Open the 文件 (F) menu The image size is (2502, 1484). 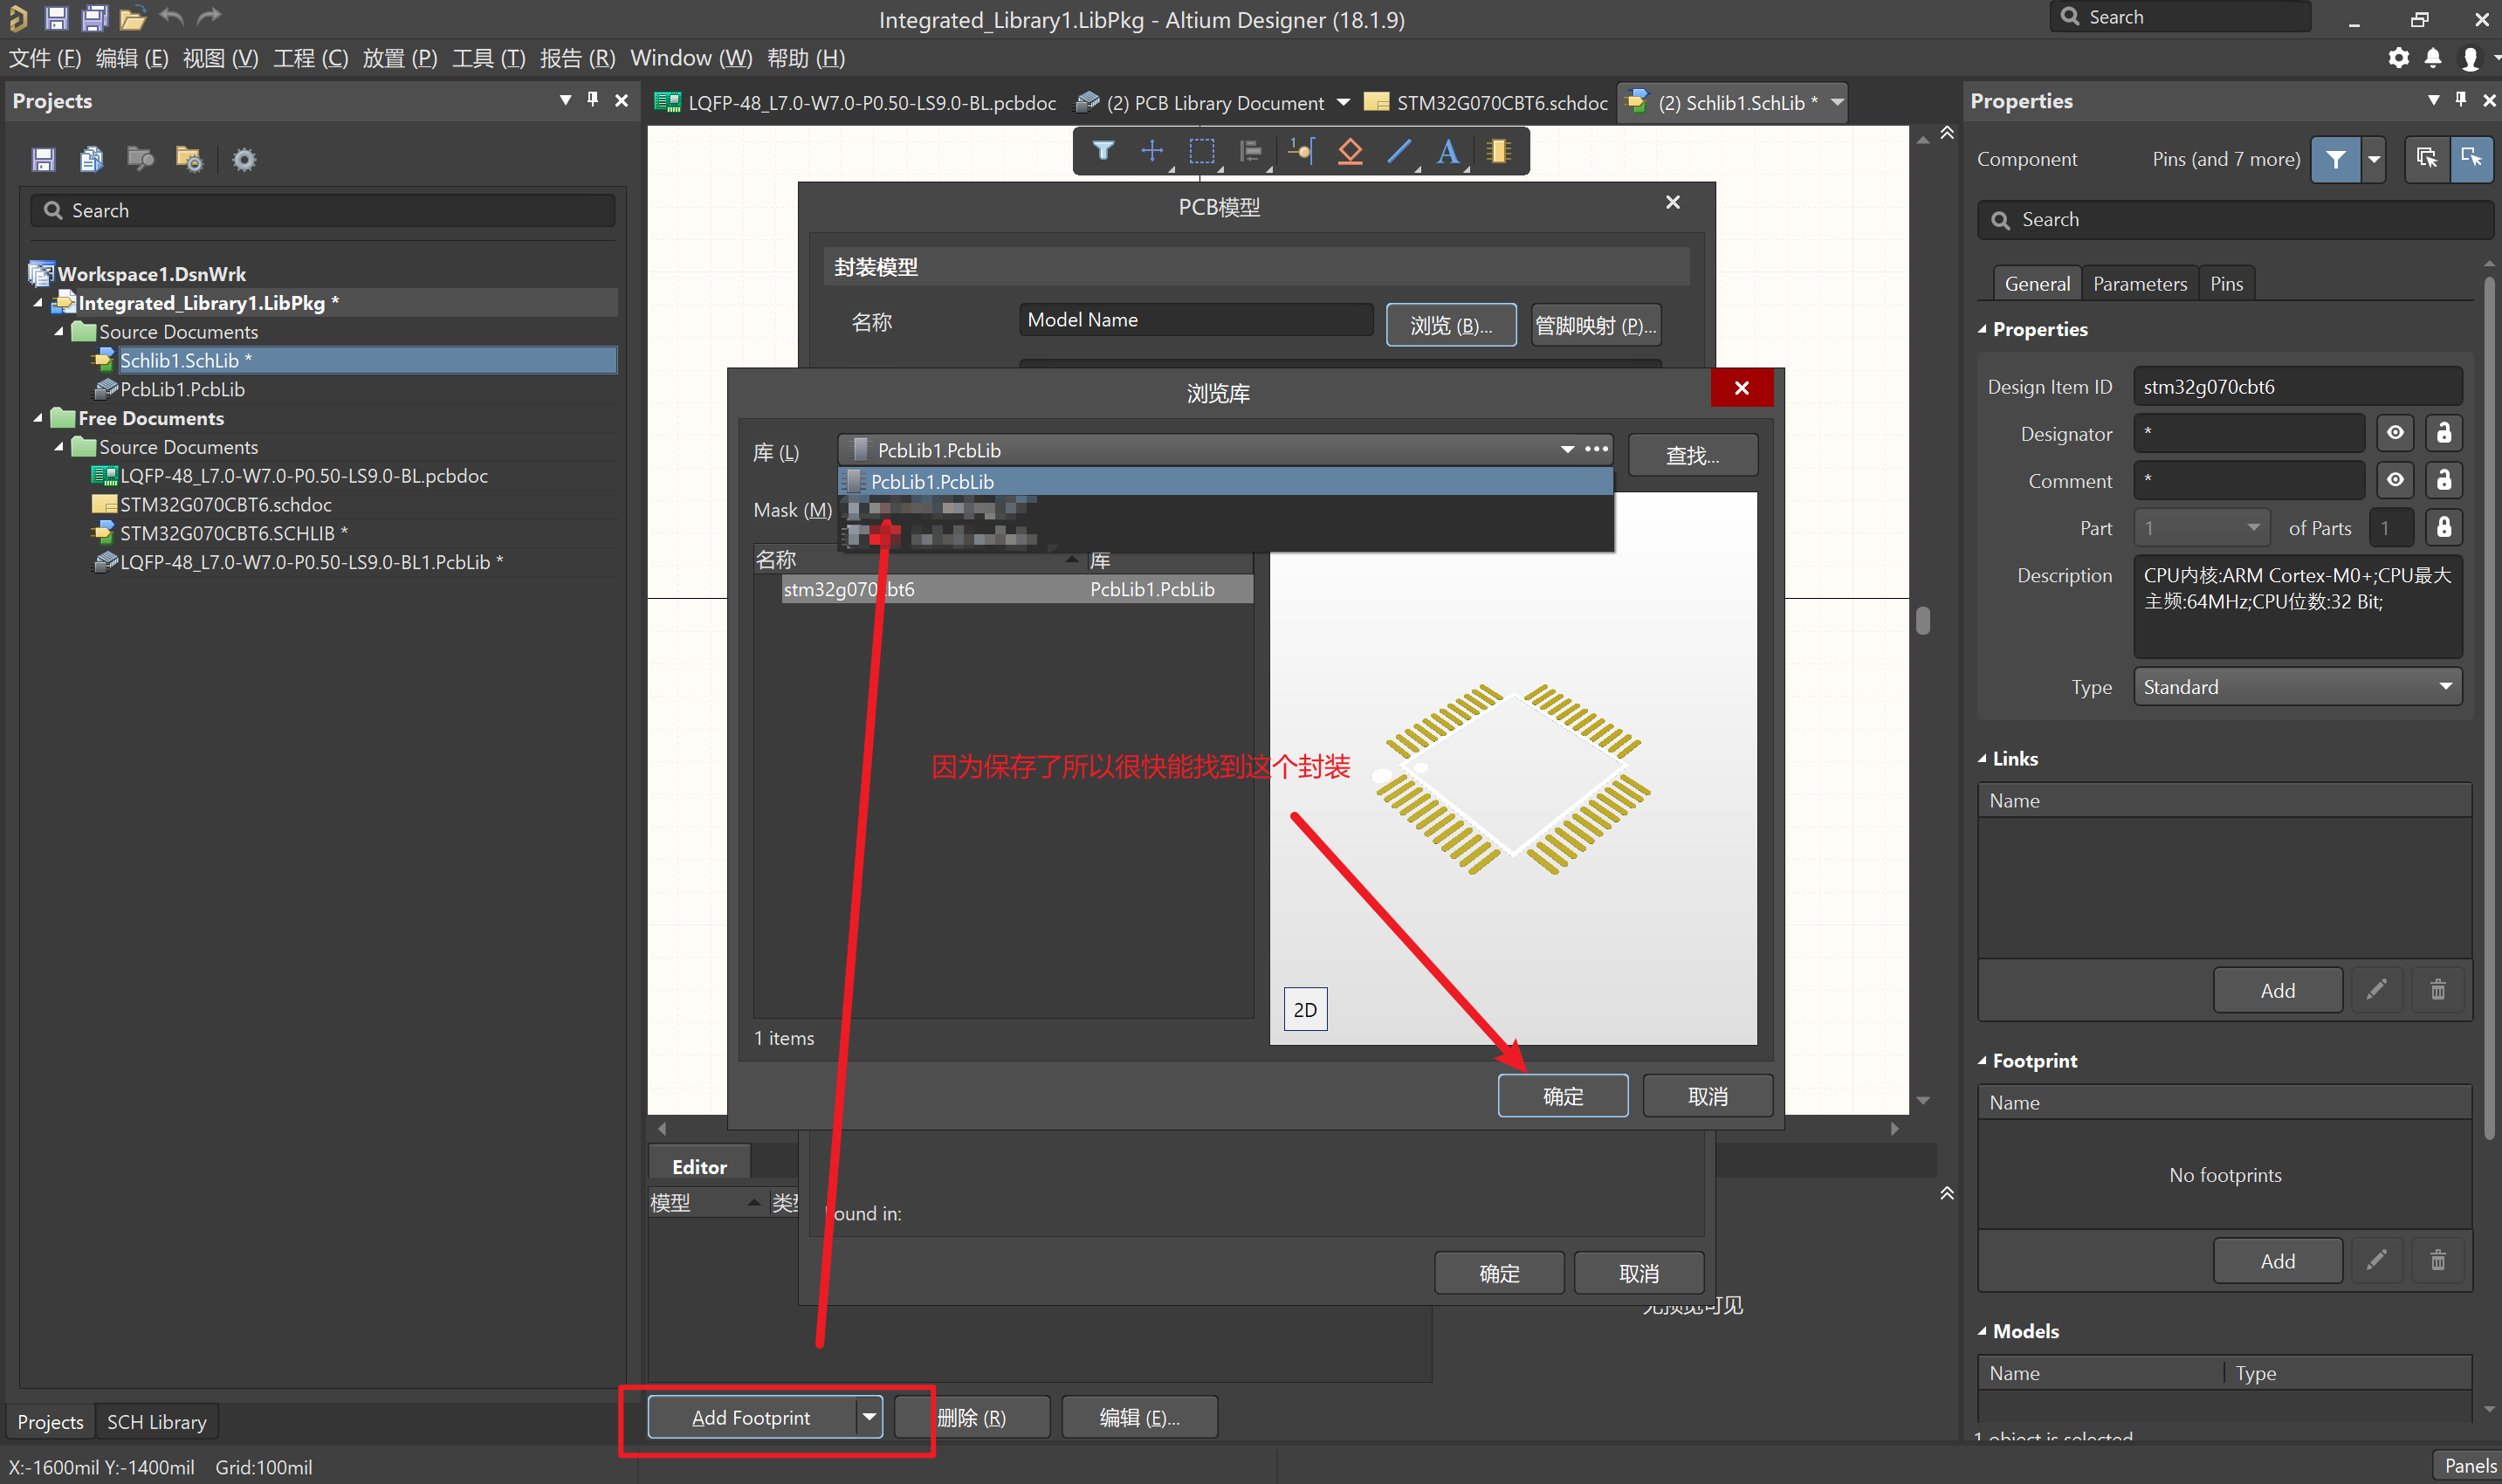point(45,58)
